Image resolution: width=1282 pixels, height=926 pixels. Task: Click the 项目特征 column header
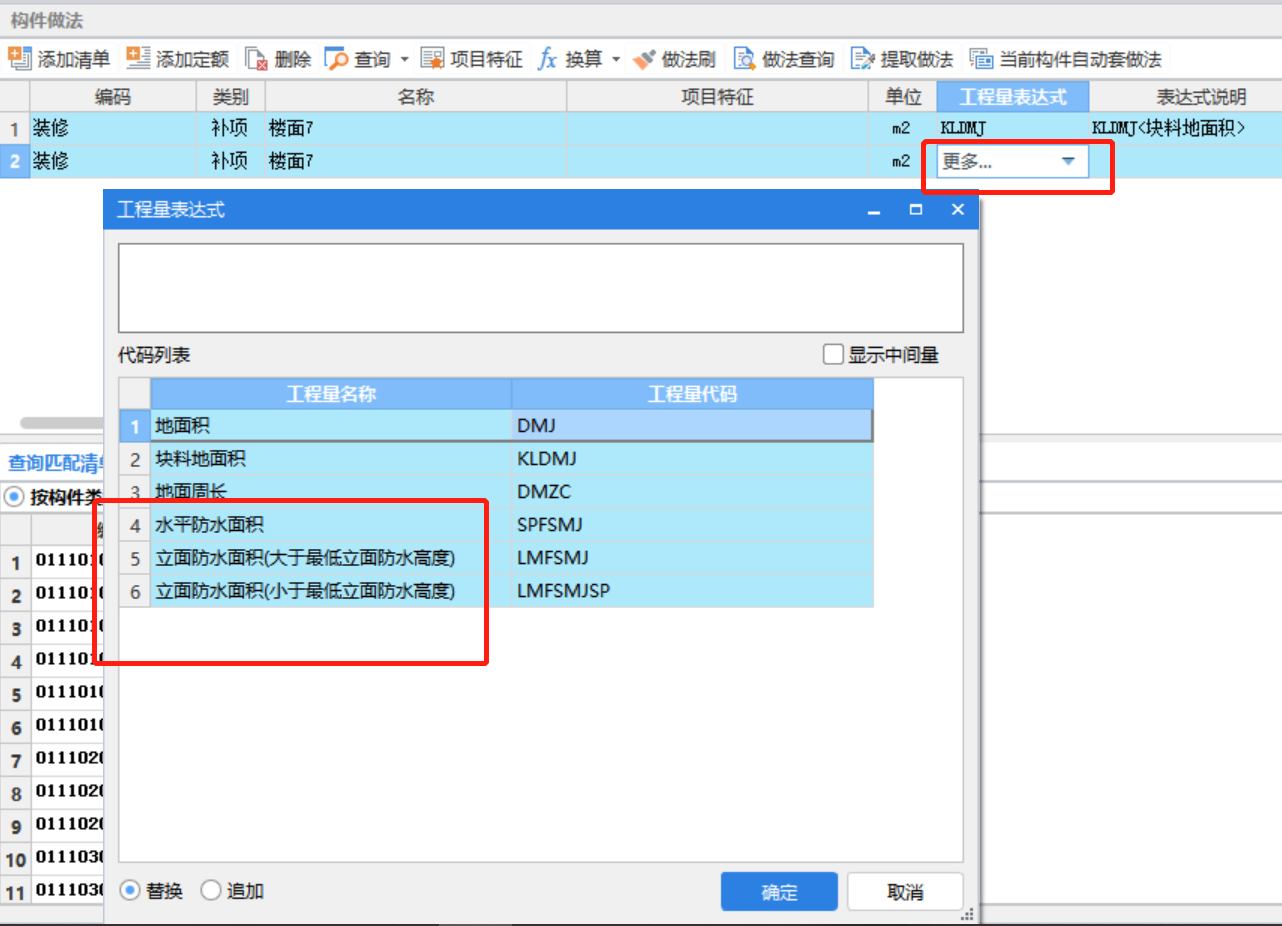coord(717,97)
